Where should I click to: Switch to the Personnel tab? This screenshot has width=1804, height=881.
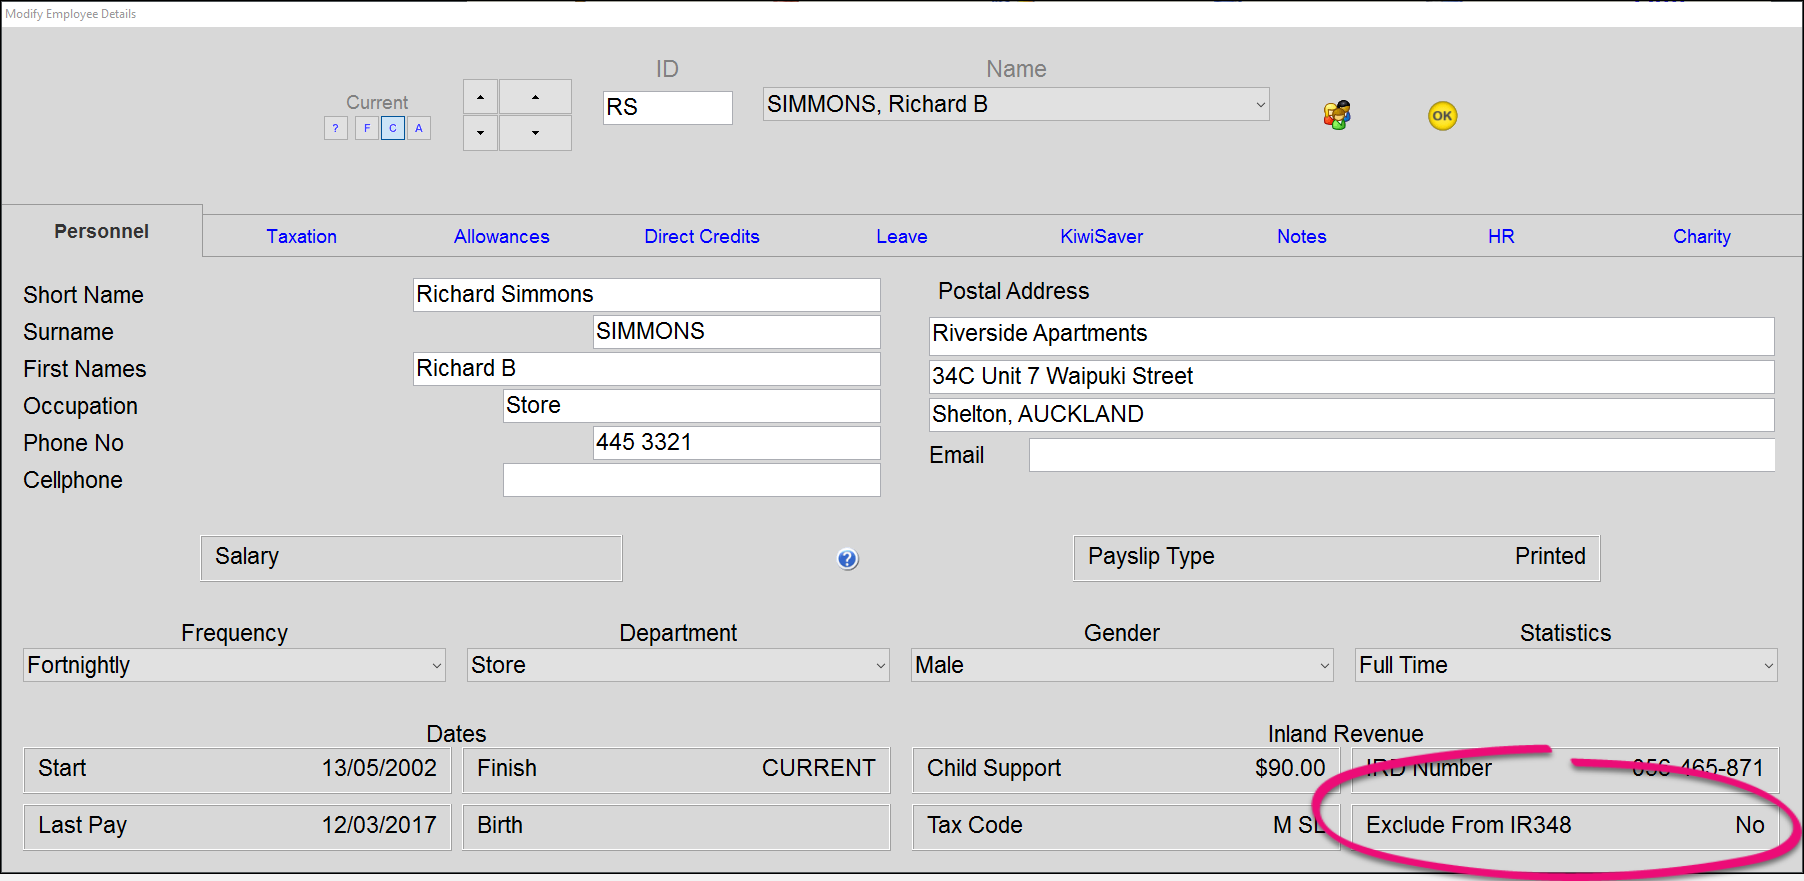click(x=102, y=231)
